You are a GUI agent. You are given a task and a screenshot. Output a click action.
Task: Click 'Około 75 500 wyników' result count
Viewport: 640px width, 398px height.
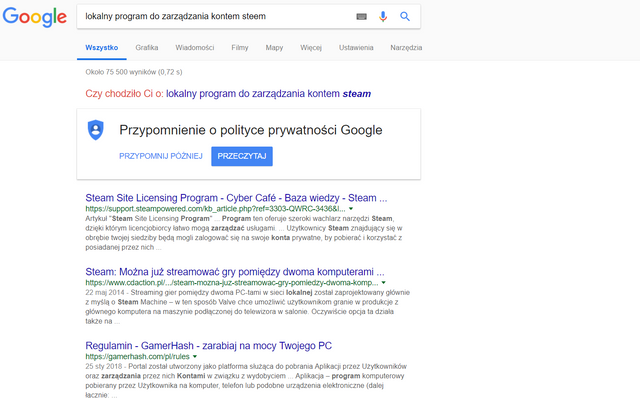pos(134,72)
